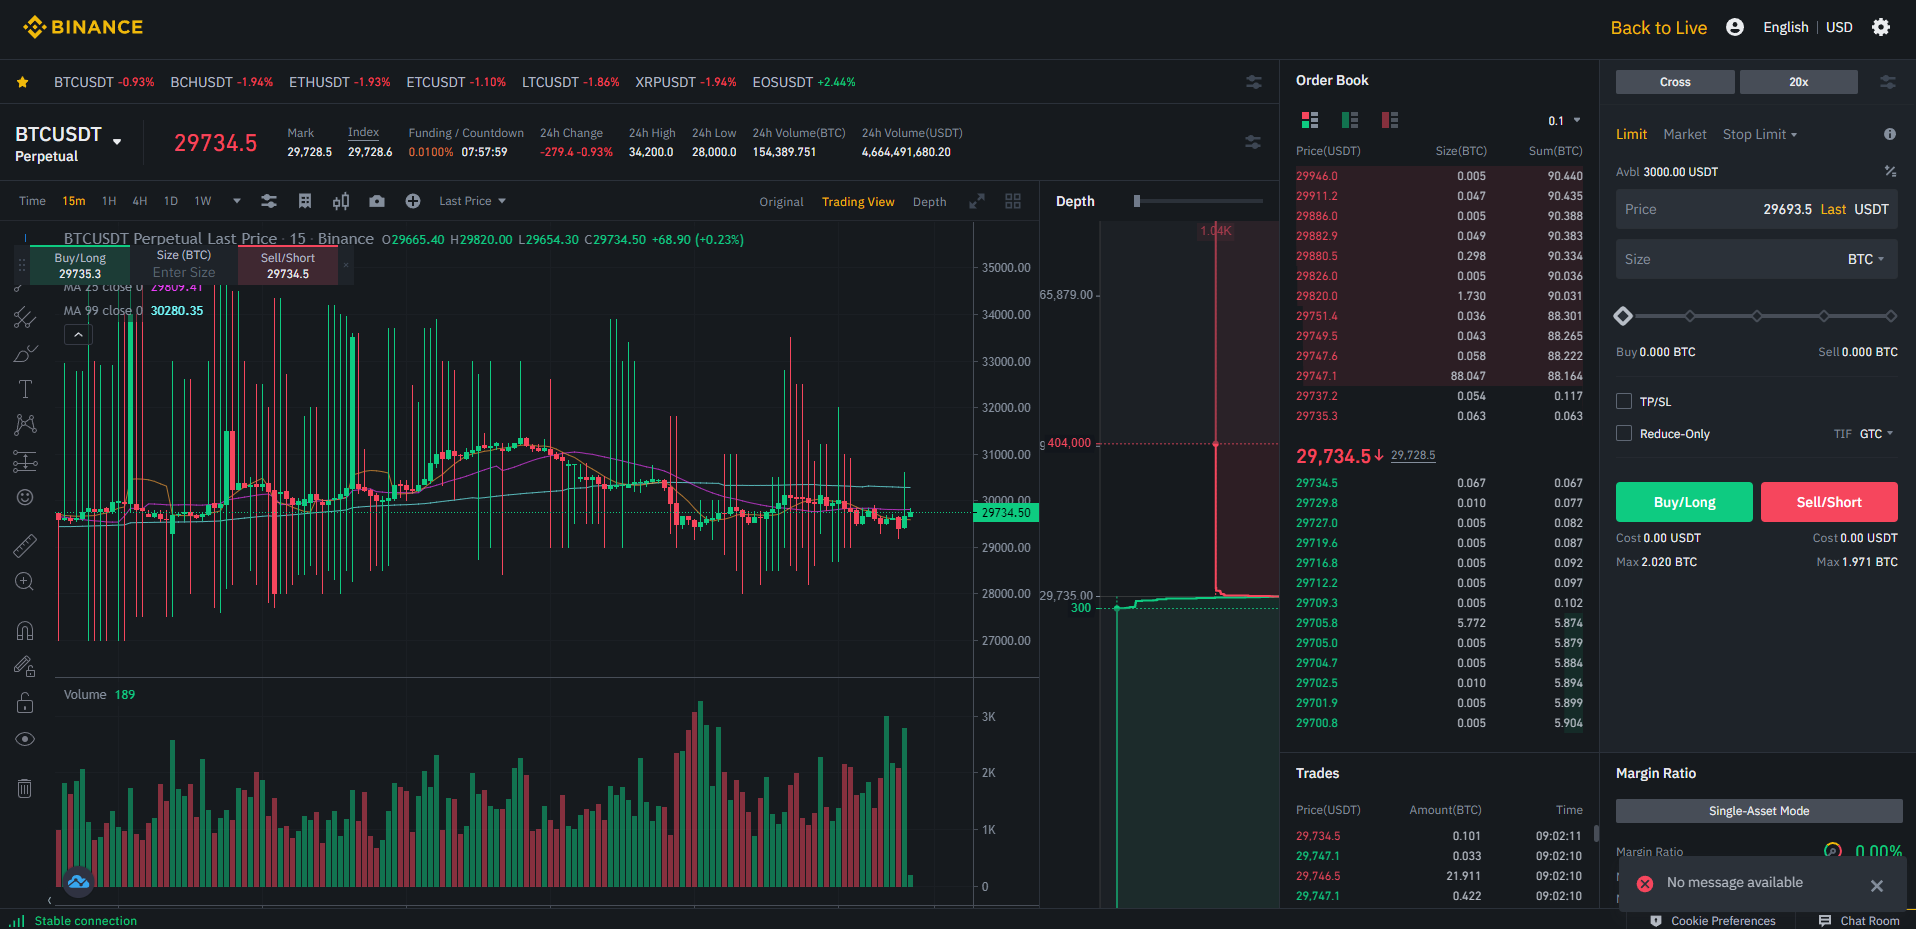Image resolution: width=1916 pixels, height=929 pixels.
Task: Click the Single-Asset Mode button
Action: coord(1759,811)
